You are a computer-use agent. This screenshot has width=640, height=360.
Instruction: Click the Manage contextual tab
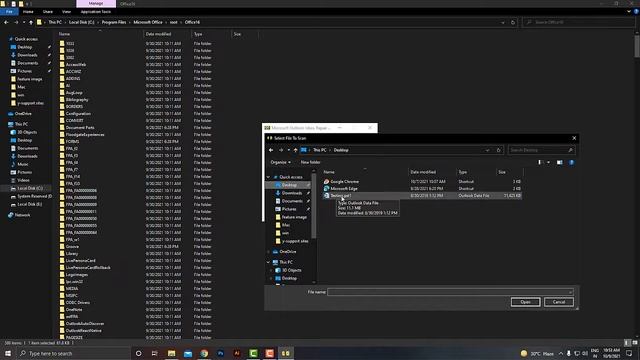[96, 4]
